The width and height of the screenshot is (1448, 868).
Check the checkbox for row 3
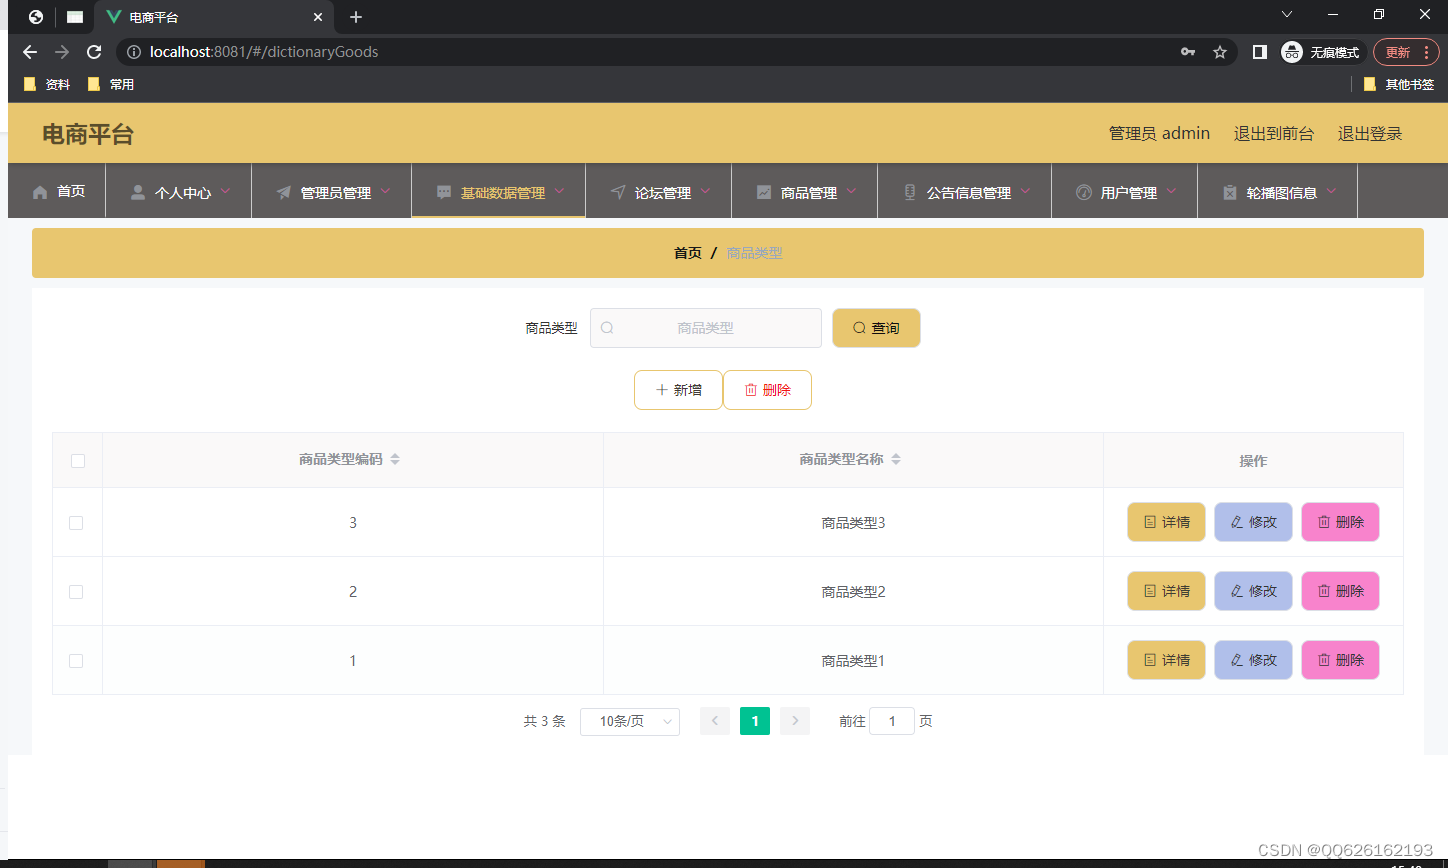click(x=76, y=523)
